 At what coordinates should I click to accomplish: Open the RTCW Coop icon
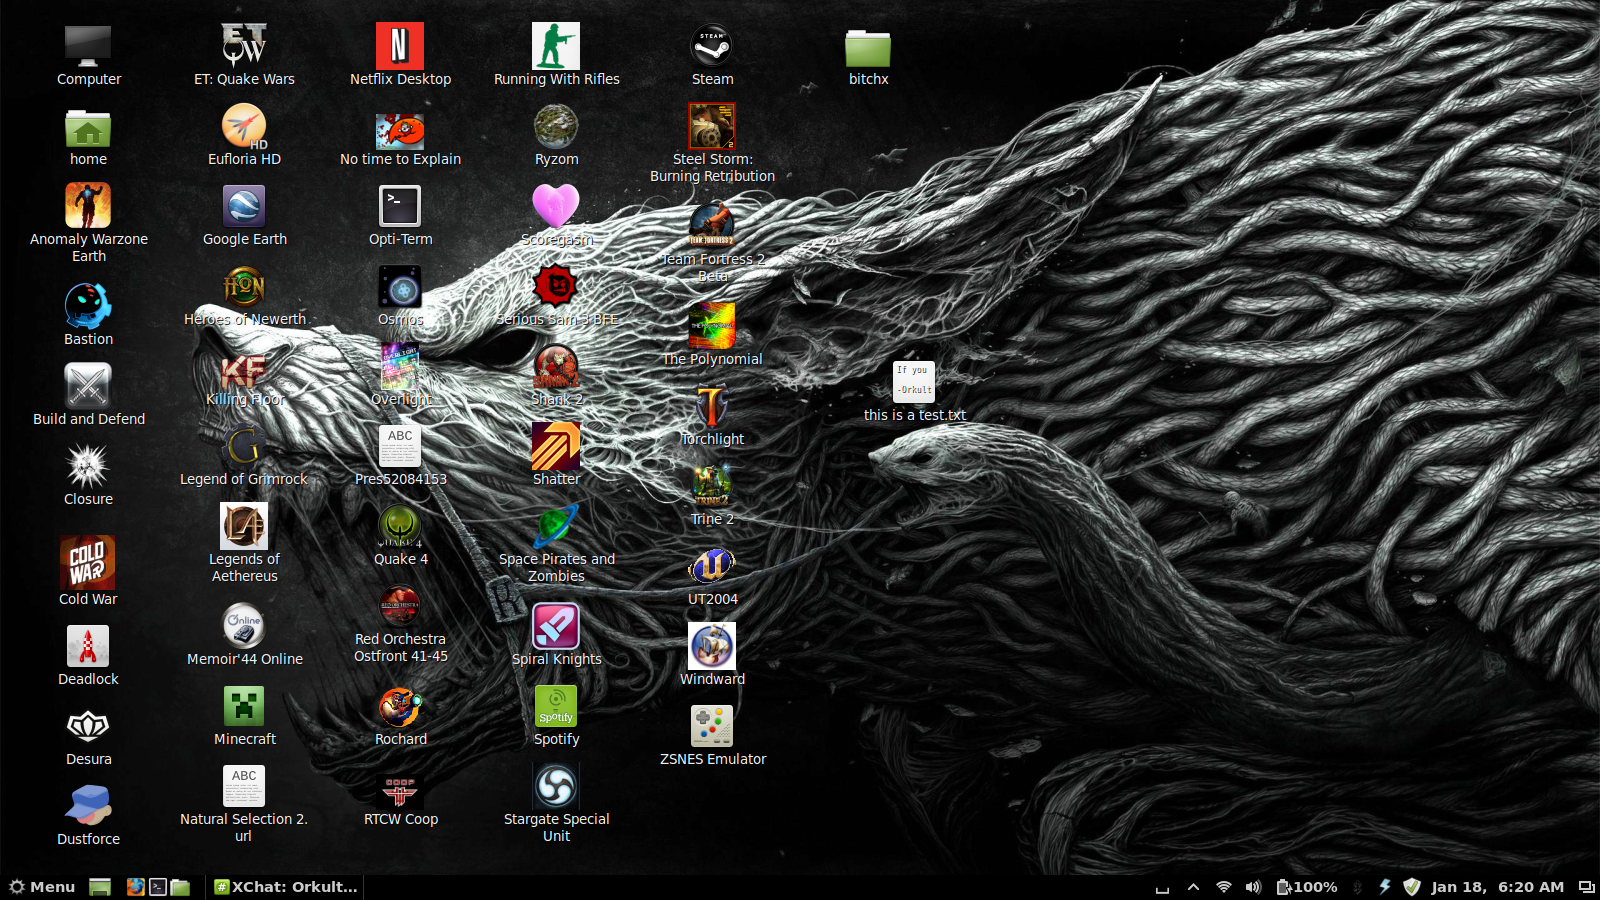click(400, 790)
